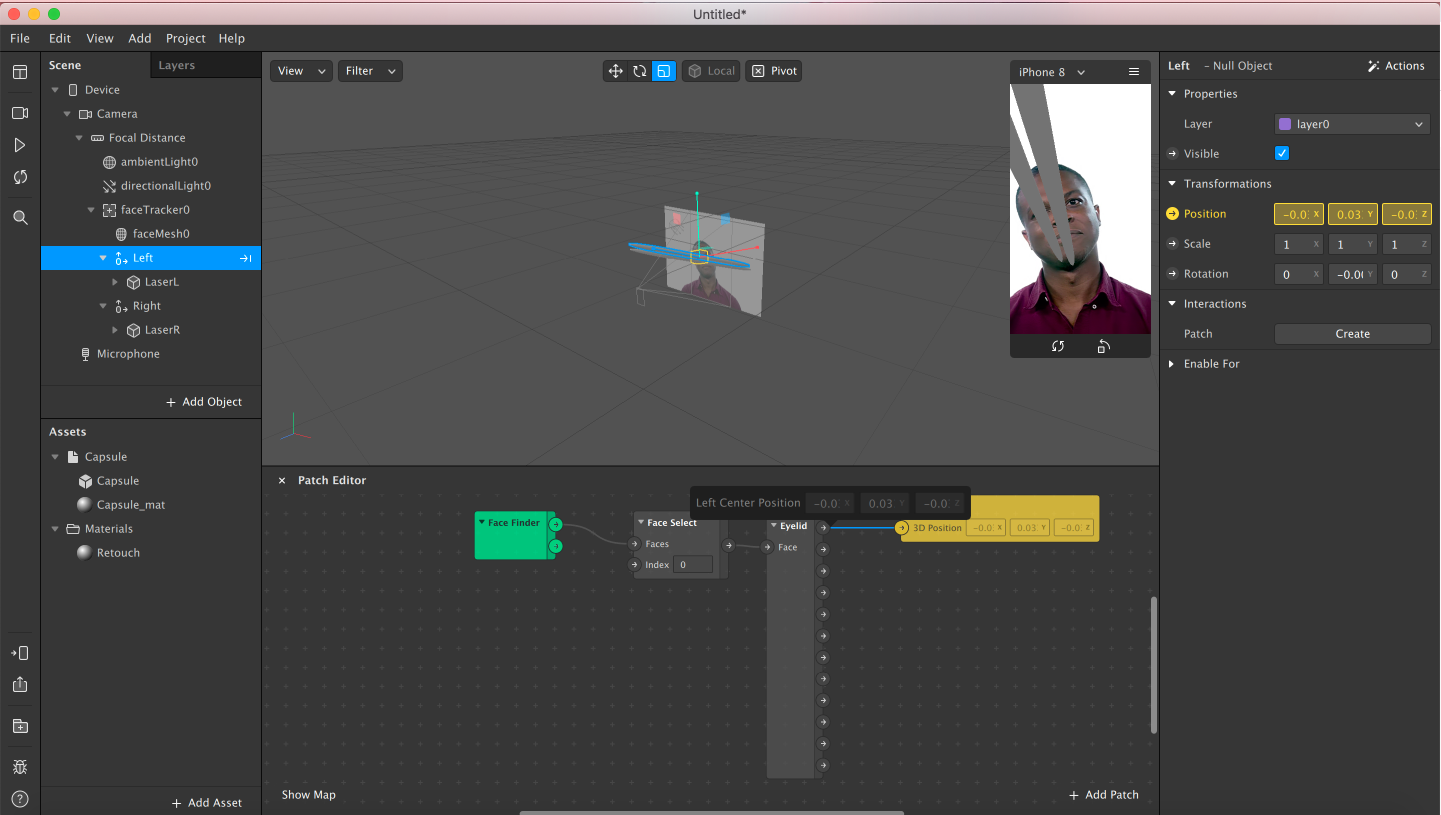Open the Edit menu
This screenshot has width=1441, height=815.
[x=60, y=38]
